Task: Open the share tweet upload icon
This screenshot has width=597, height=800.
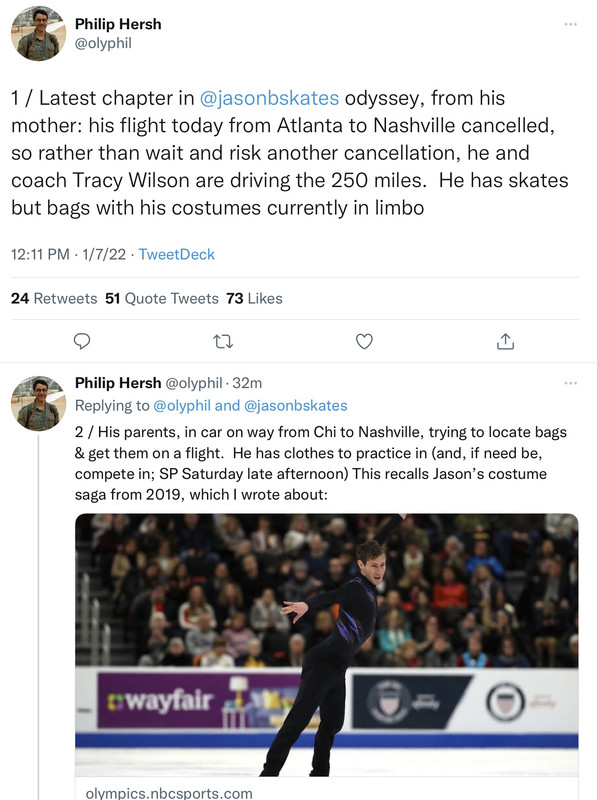Action: (x=505, y=341)
